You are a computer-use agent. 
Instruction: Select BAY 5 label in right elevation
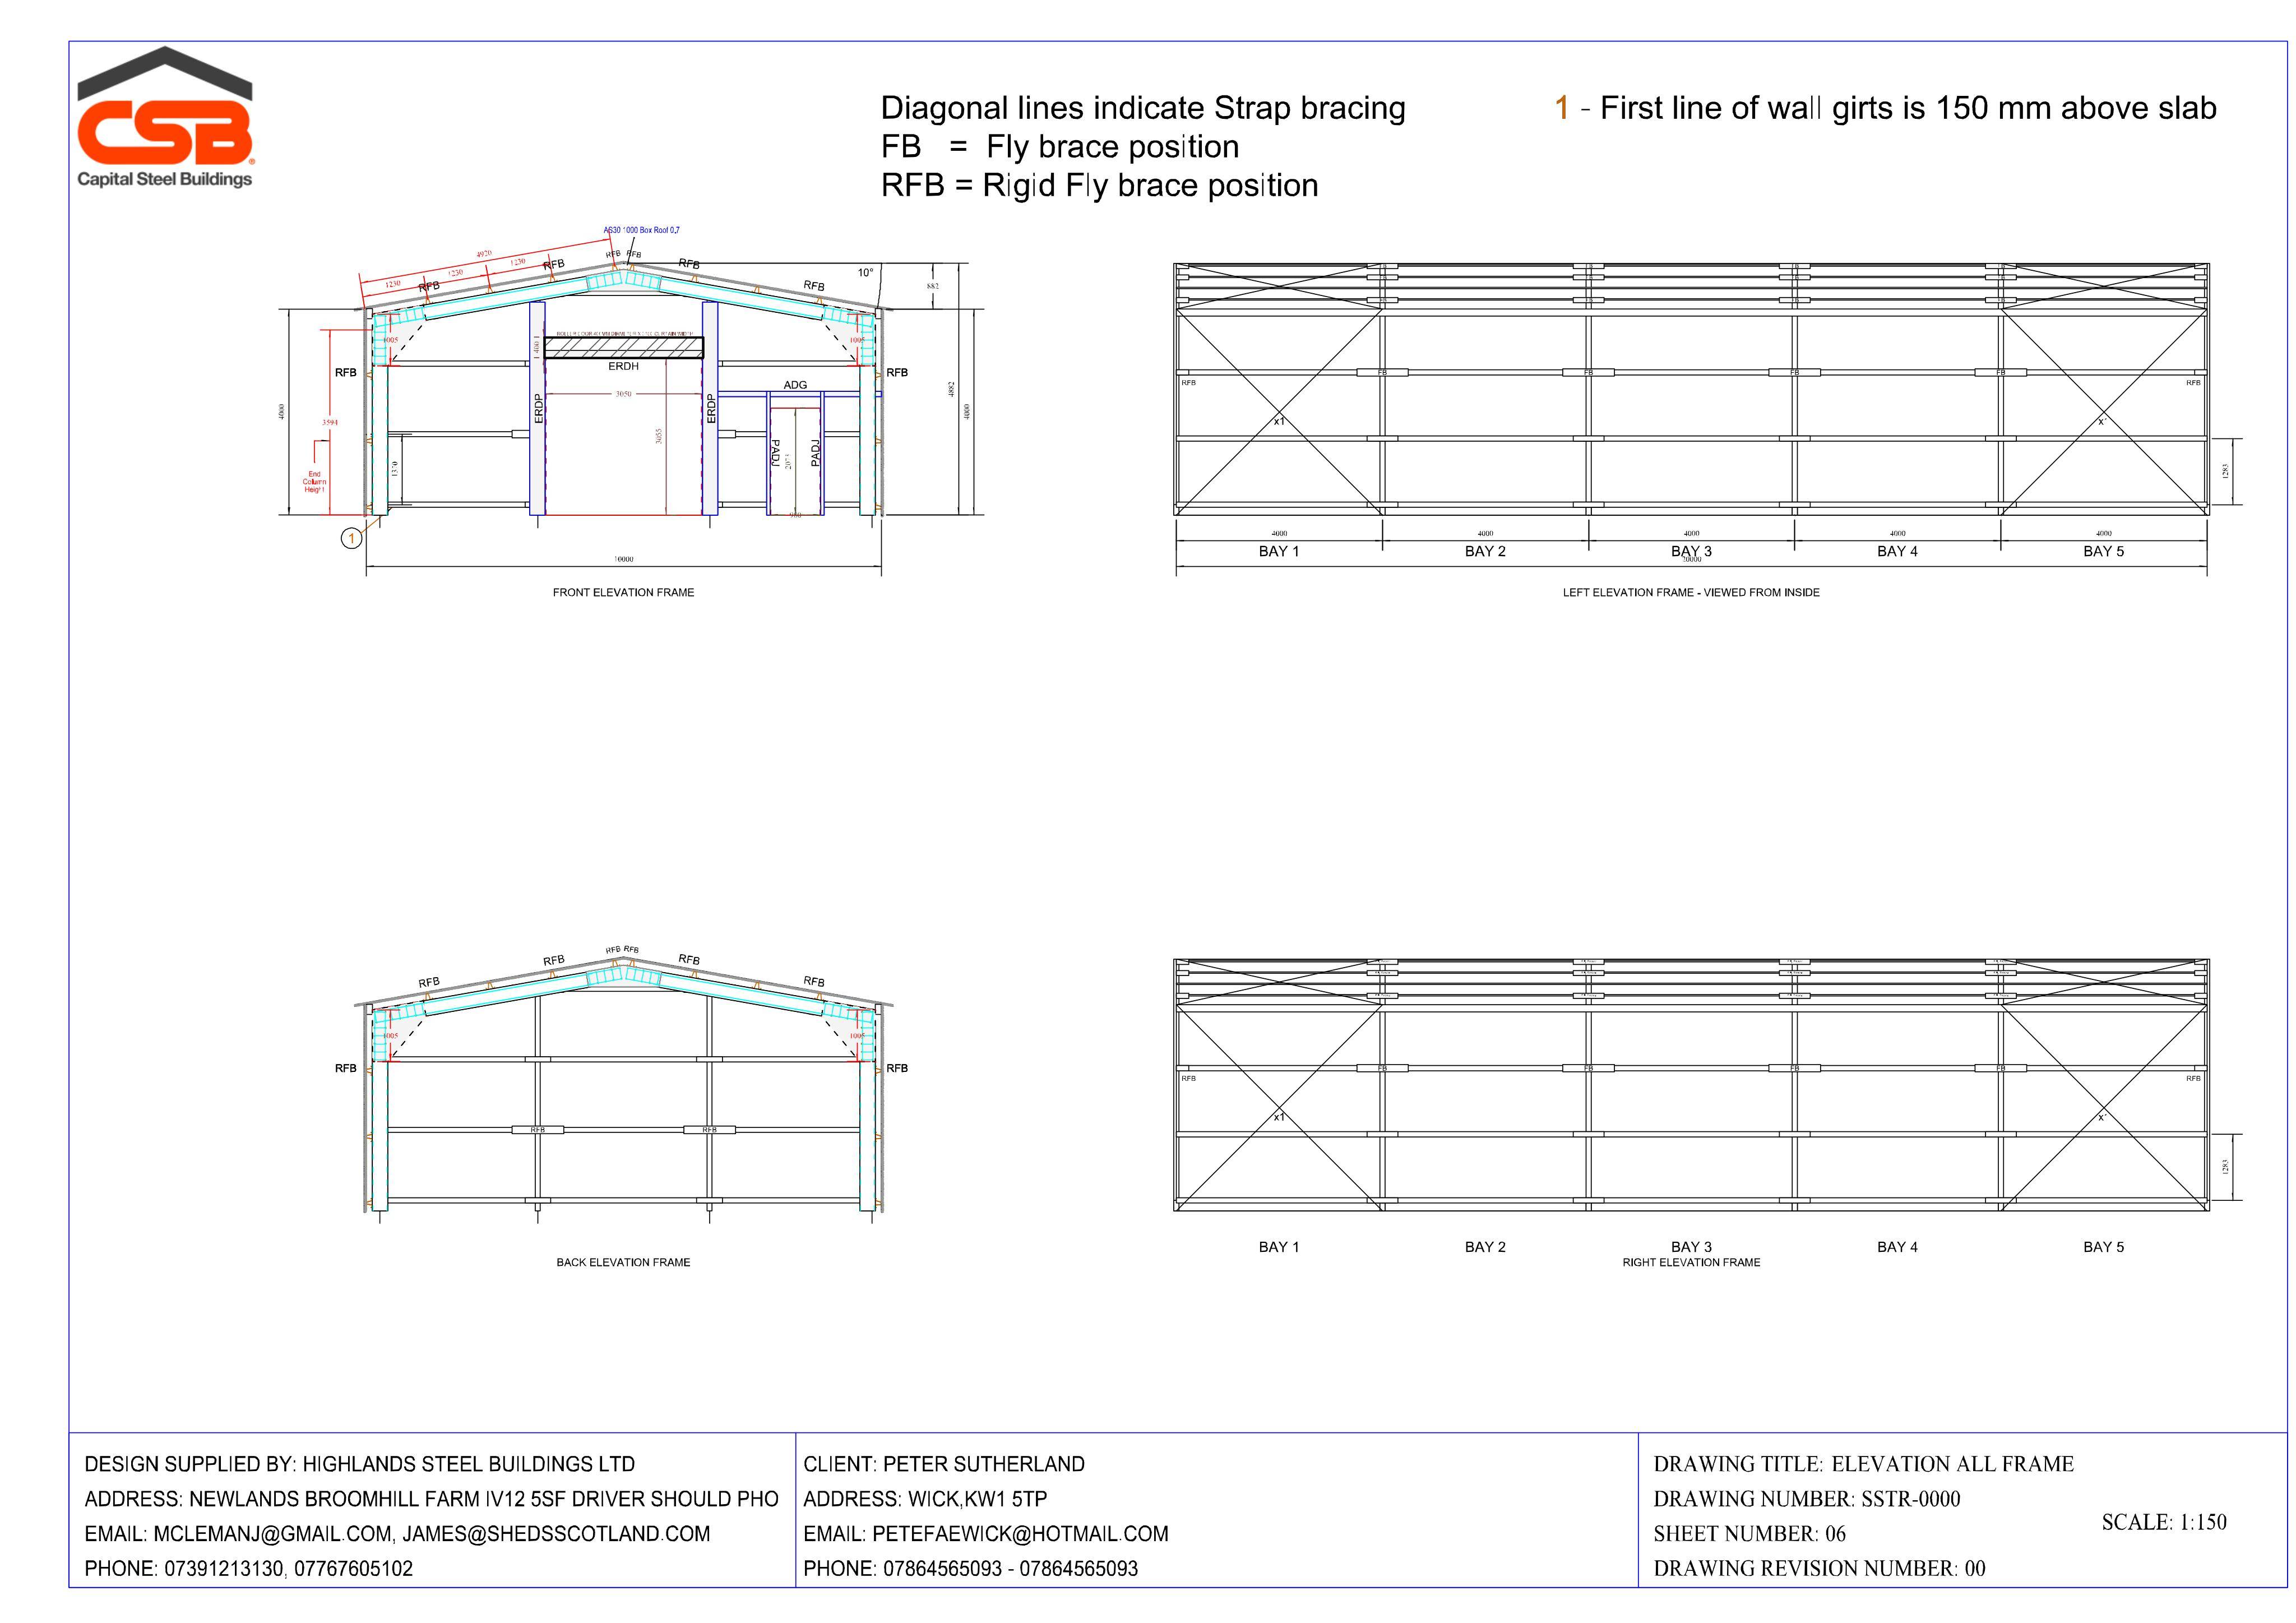click(2103, 1248)
